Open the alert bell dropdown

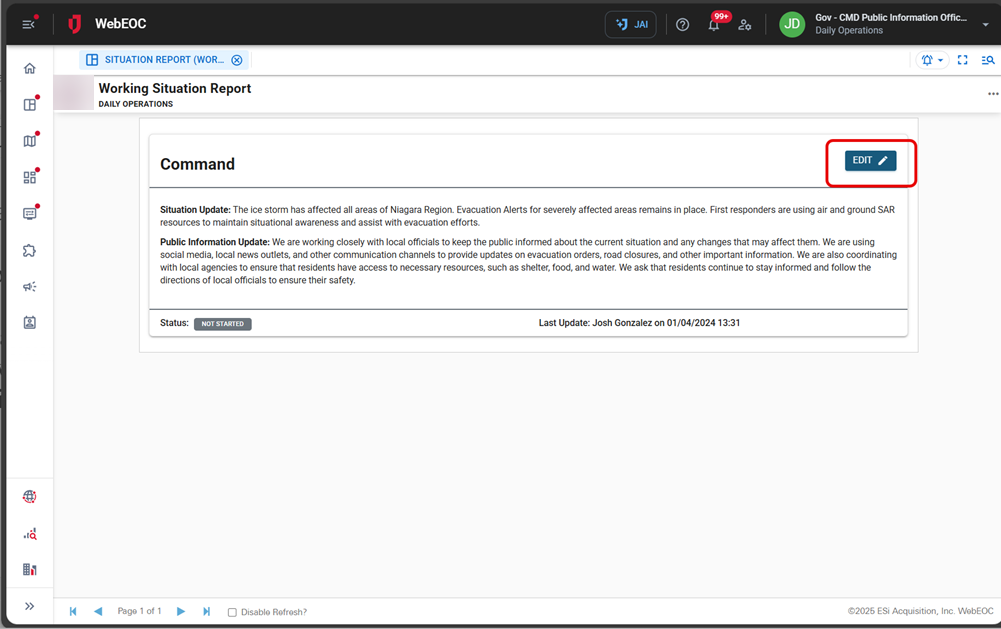point(931,60)
